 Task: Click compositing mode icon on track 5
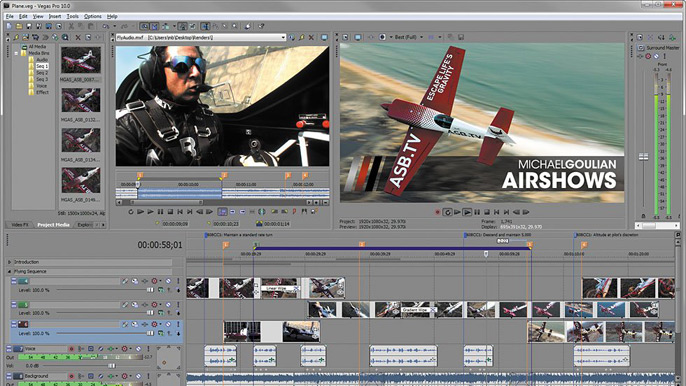(161, 313)
